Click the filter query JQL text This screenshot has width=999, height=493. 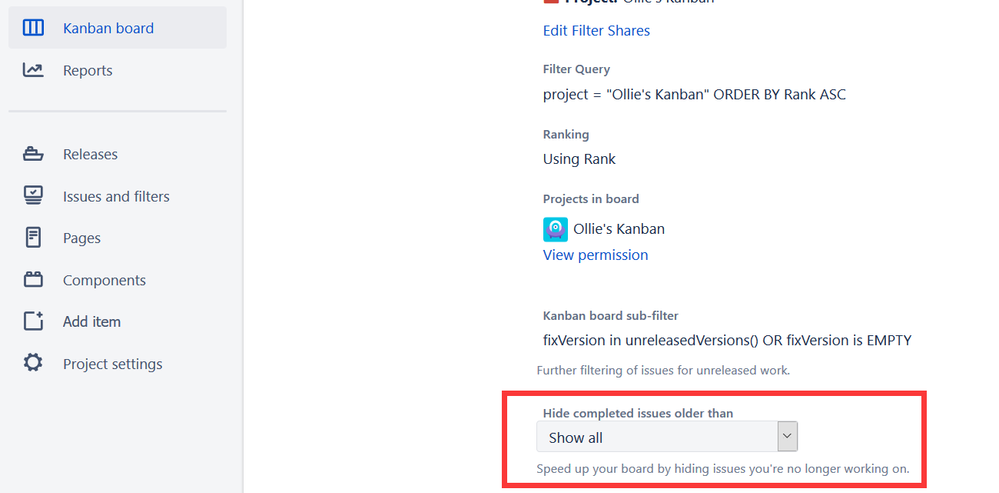pyautogui.click(x=694, y=94)
